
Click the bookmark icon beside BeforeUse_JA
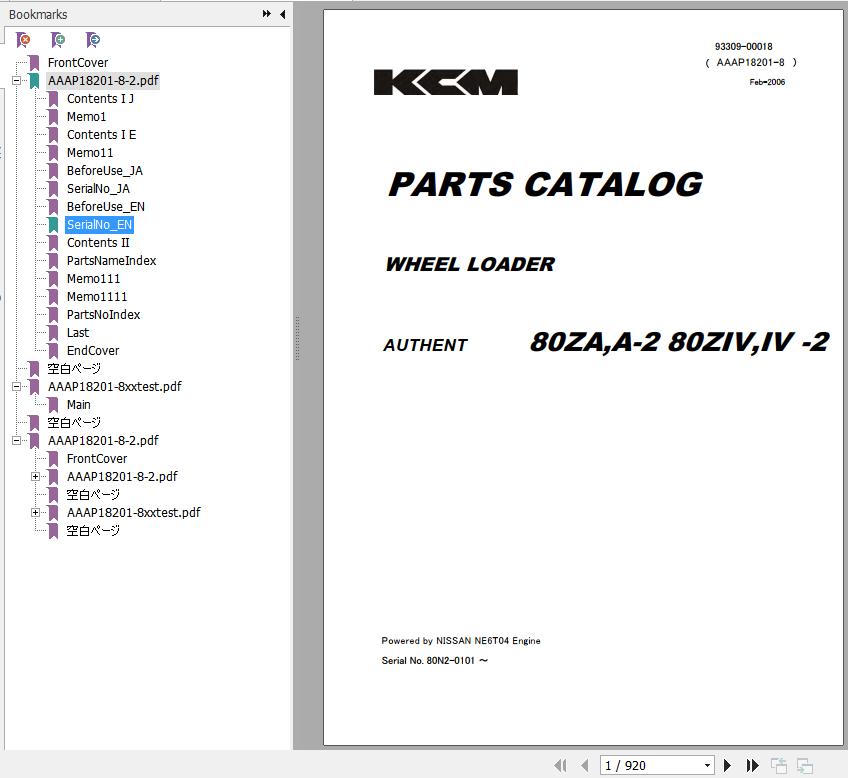53,171
